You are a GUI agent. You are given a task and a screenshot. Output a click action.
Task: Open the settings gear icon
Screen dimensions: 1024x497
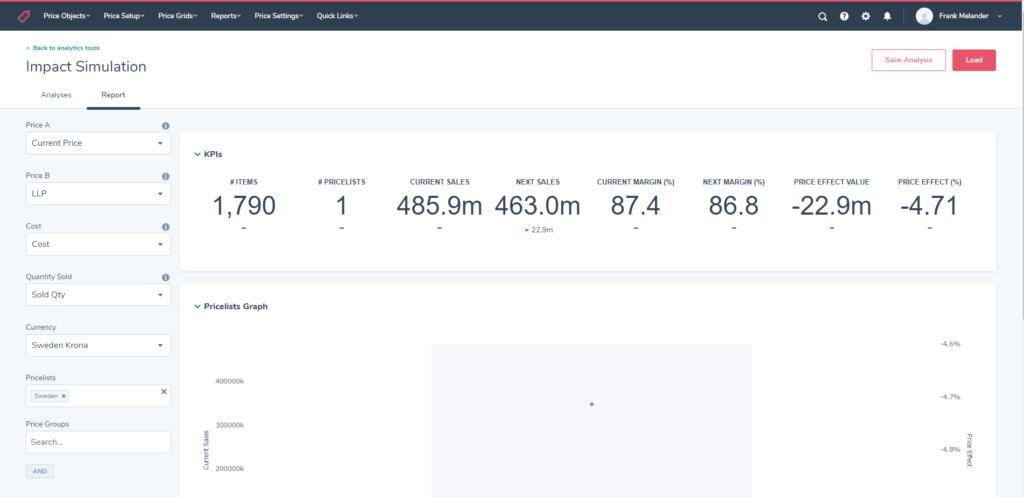pyautogui.click(x=865, y=16)
